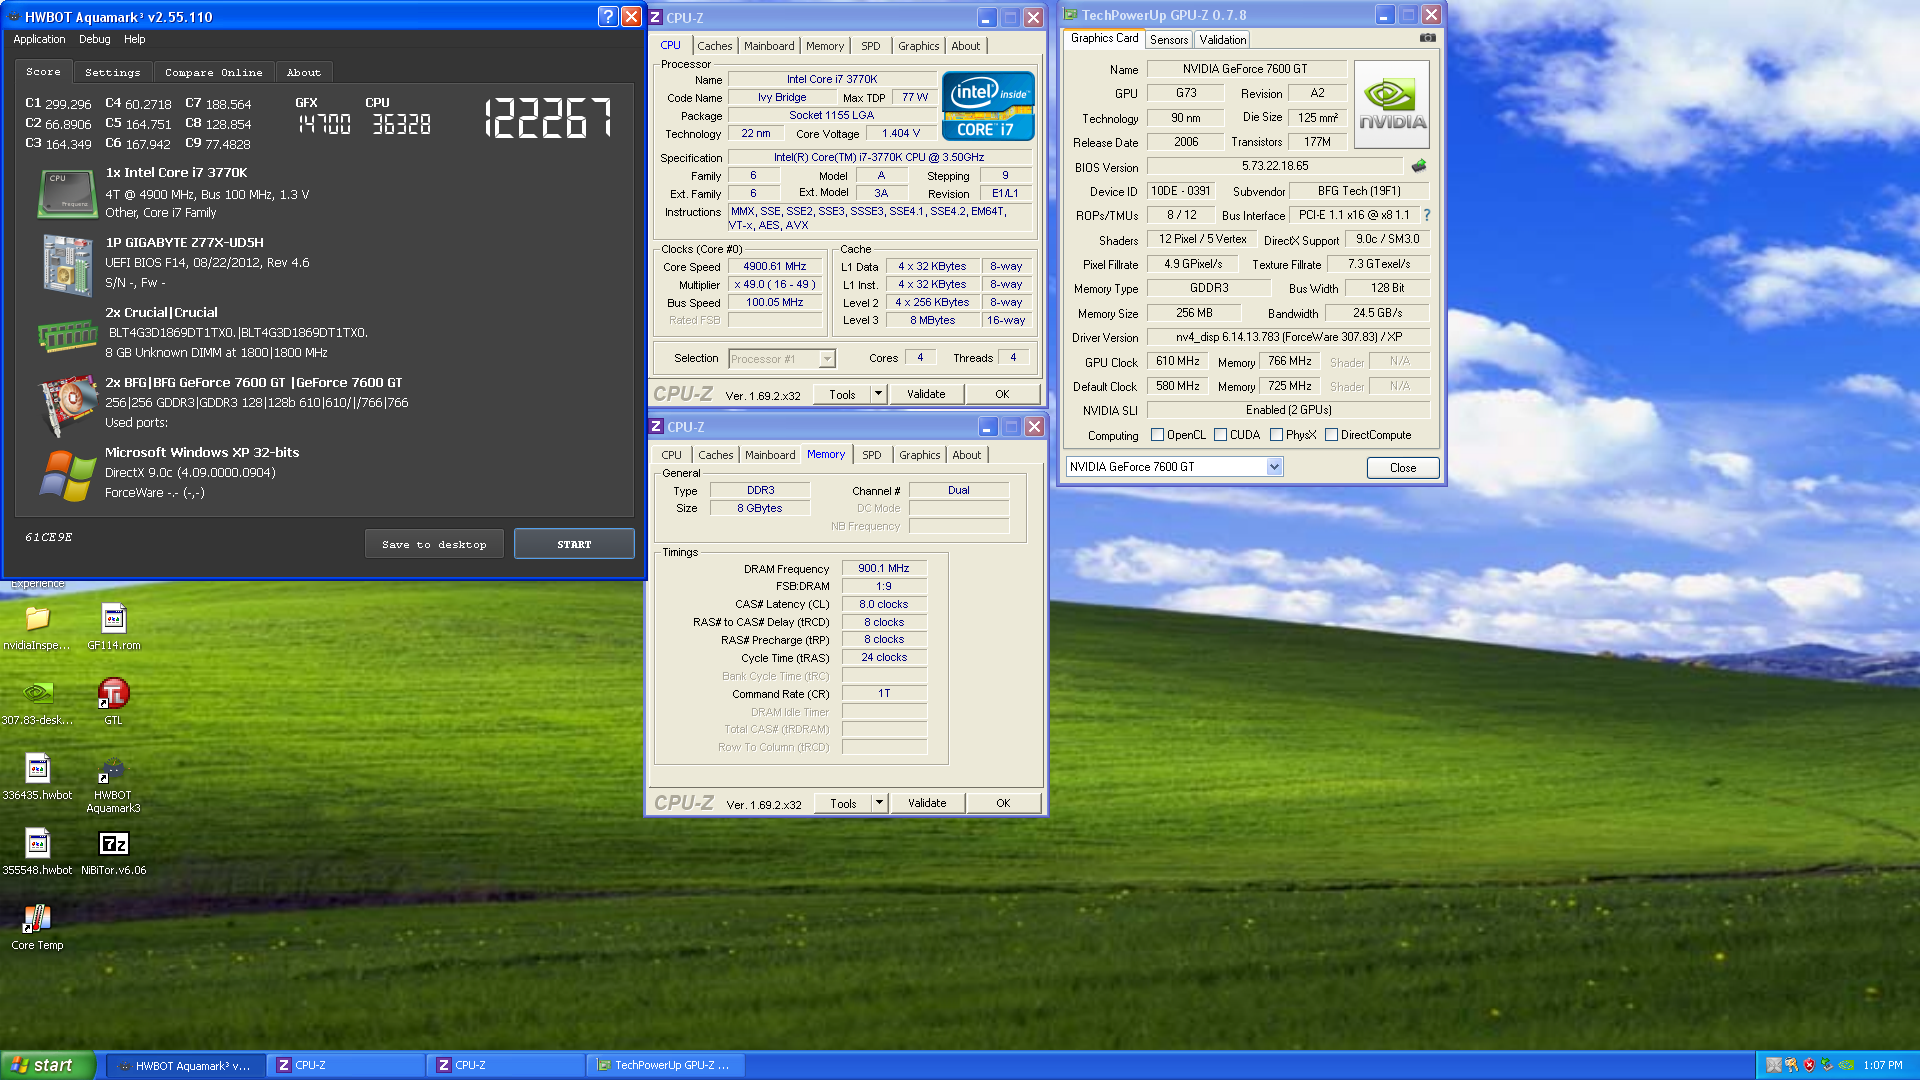
Task: Click DRAM Frequency 900.1 MHz value
Action: tap(884, 568)
